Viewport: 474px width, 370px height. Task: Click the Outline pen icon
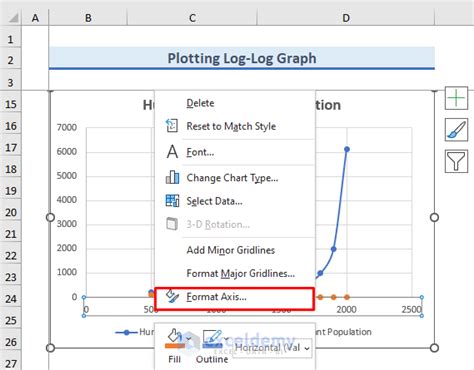212,338
